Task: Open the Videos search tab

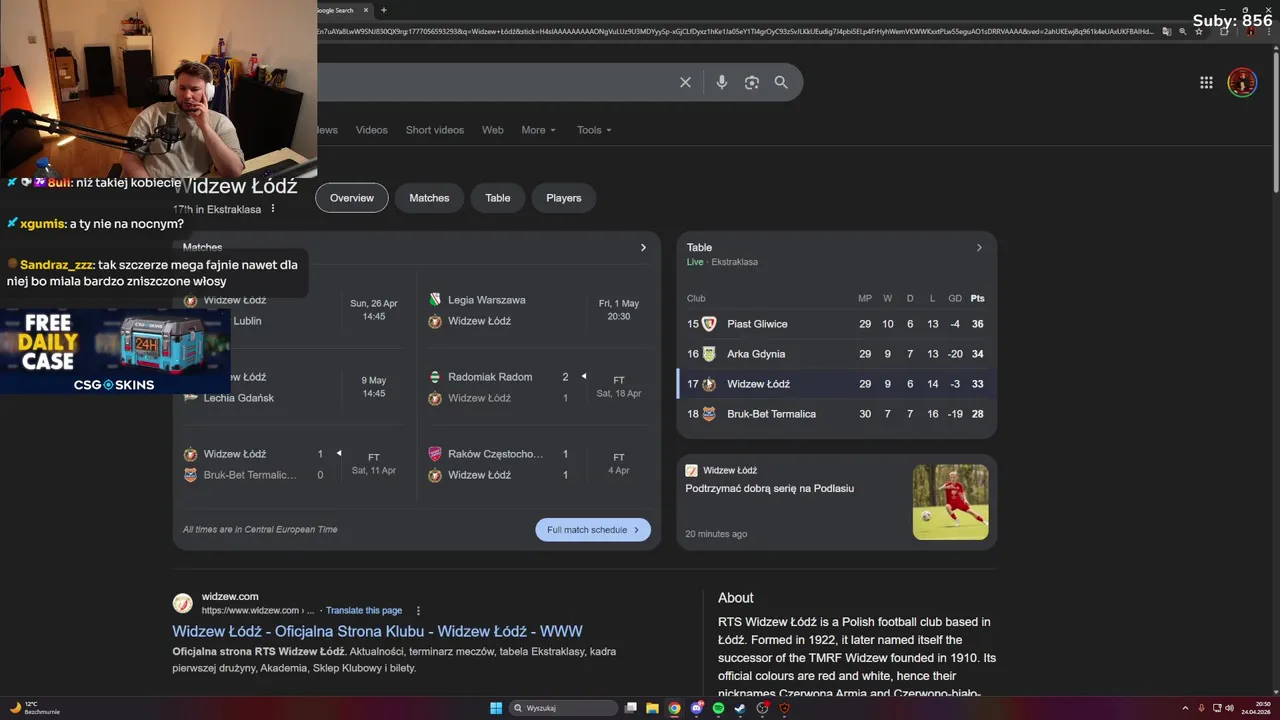Action: 371,130
